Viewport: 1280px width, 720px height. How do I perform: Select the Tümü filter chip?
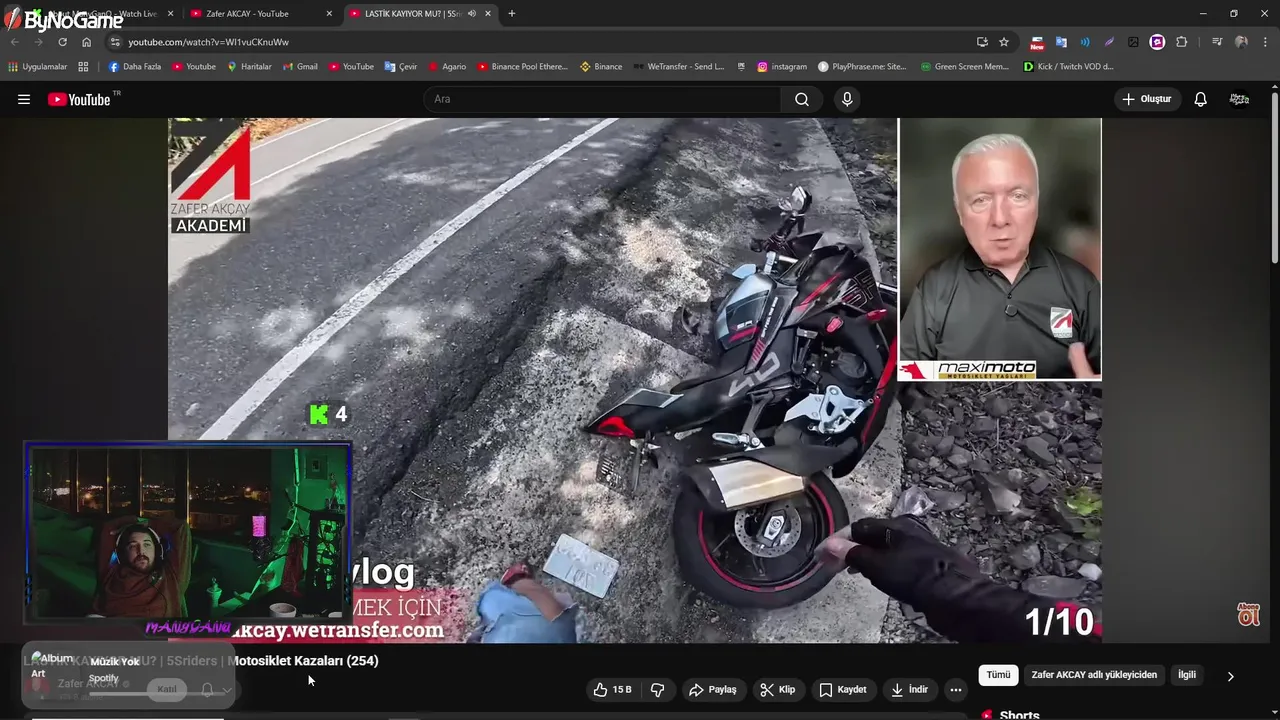998,675
